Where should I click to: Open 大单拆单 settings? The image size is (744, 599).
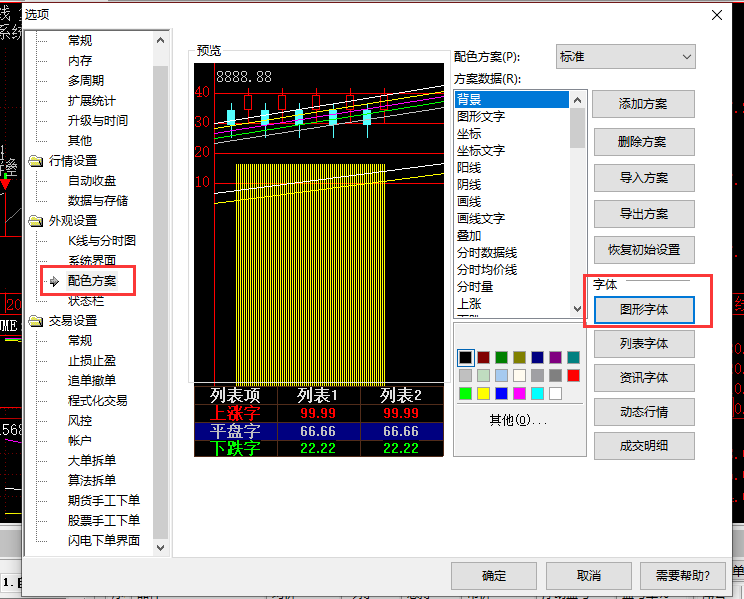coord(92,460)
